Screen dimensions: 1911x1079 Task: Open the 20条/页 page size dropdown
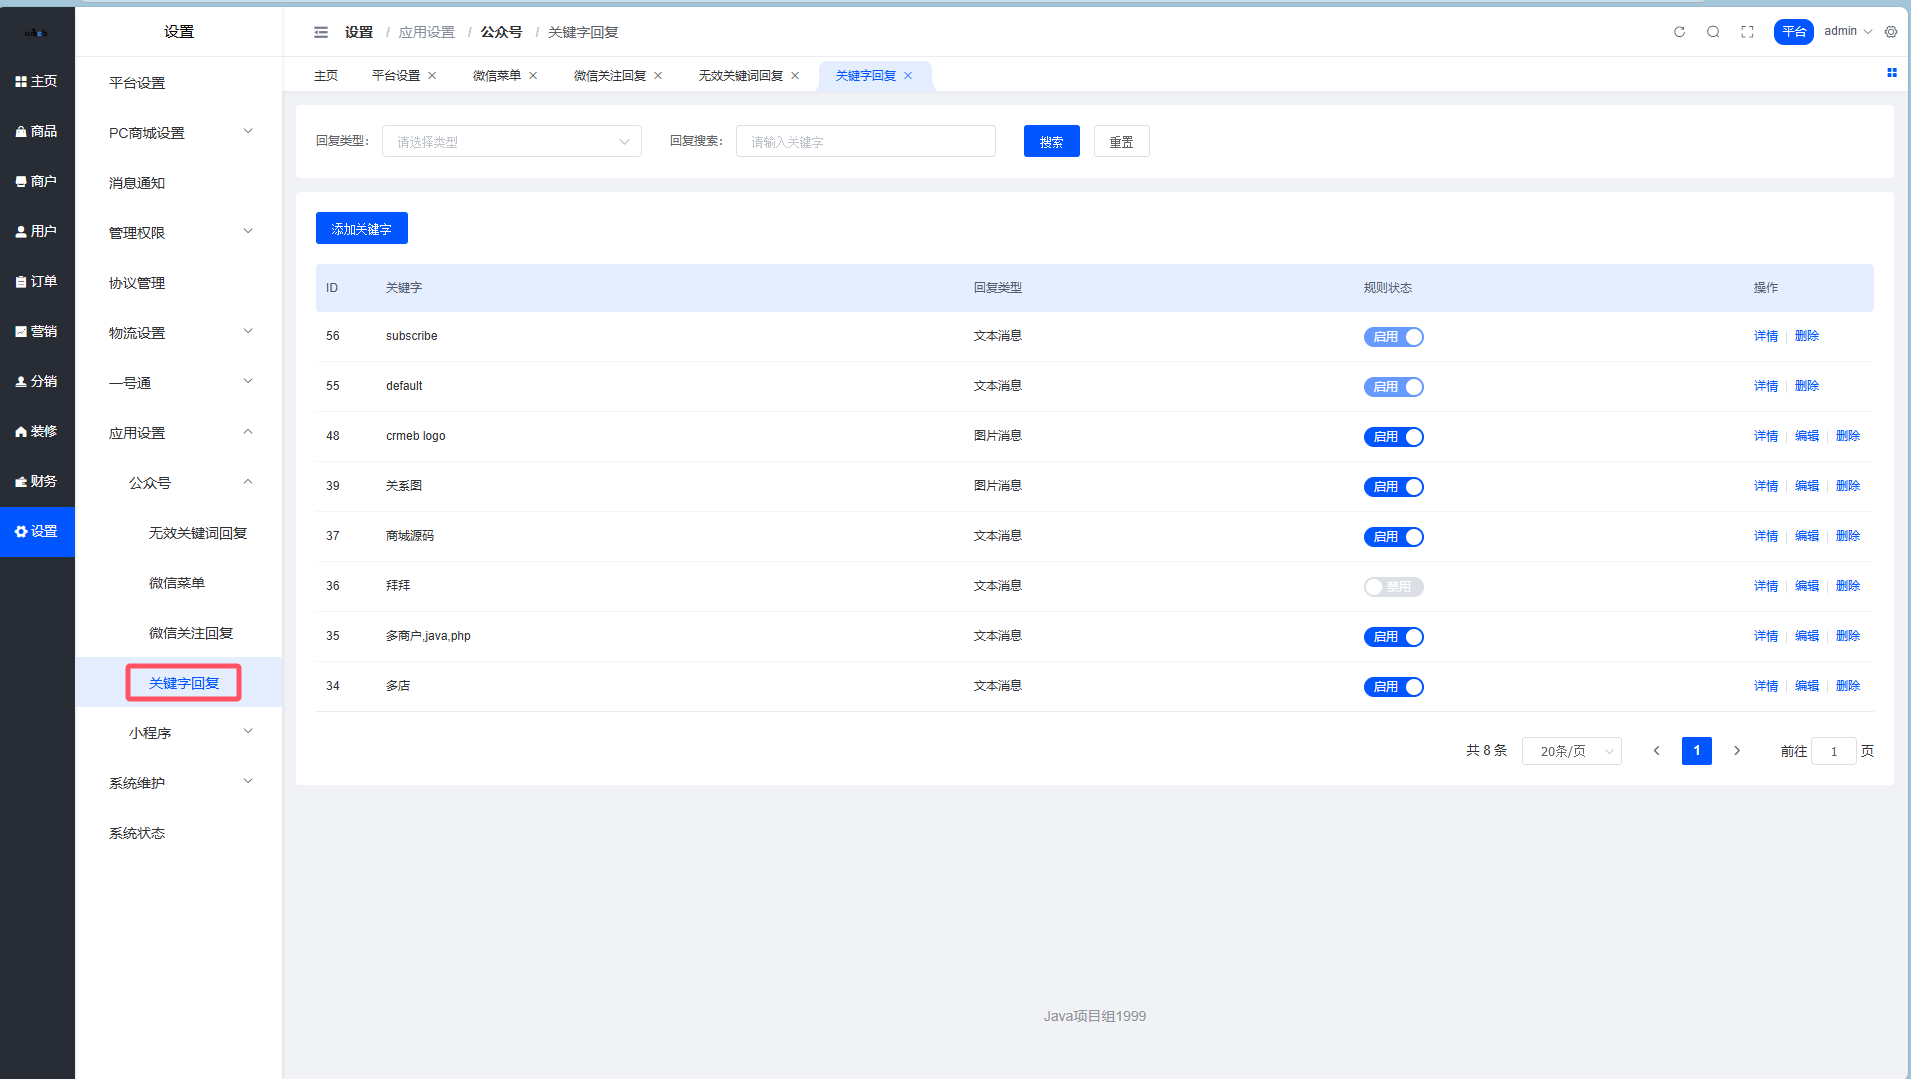click(x=1571, y=751)
